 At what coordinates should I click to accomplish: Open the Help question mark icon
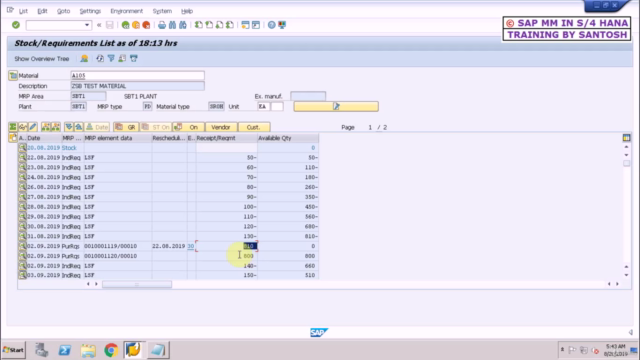[271, 25]
